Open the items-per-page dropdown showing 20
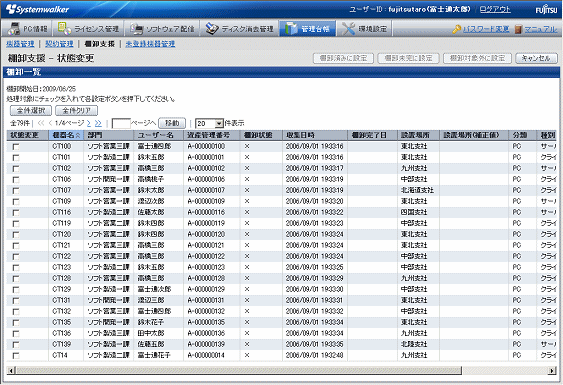Image resolution: width=563 pixels, height=385 pixels. tap(210, 124)
